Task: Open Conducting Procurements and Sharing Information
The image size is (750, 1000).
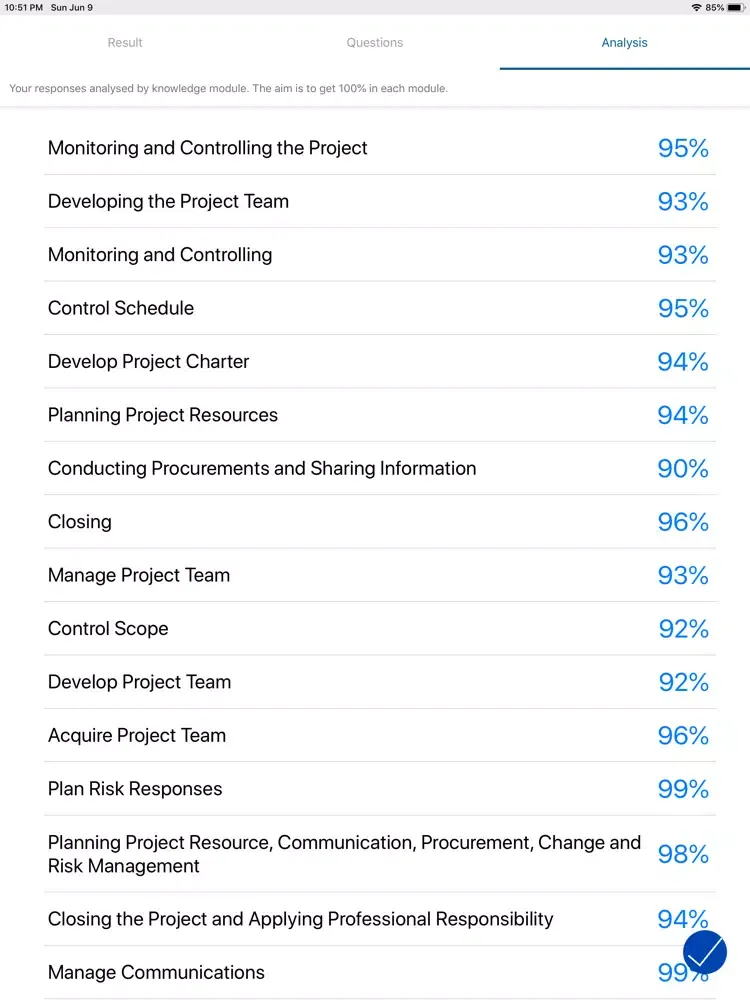Action: point(262,468)
